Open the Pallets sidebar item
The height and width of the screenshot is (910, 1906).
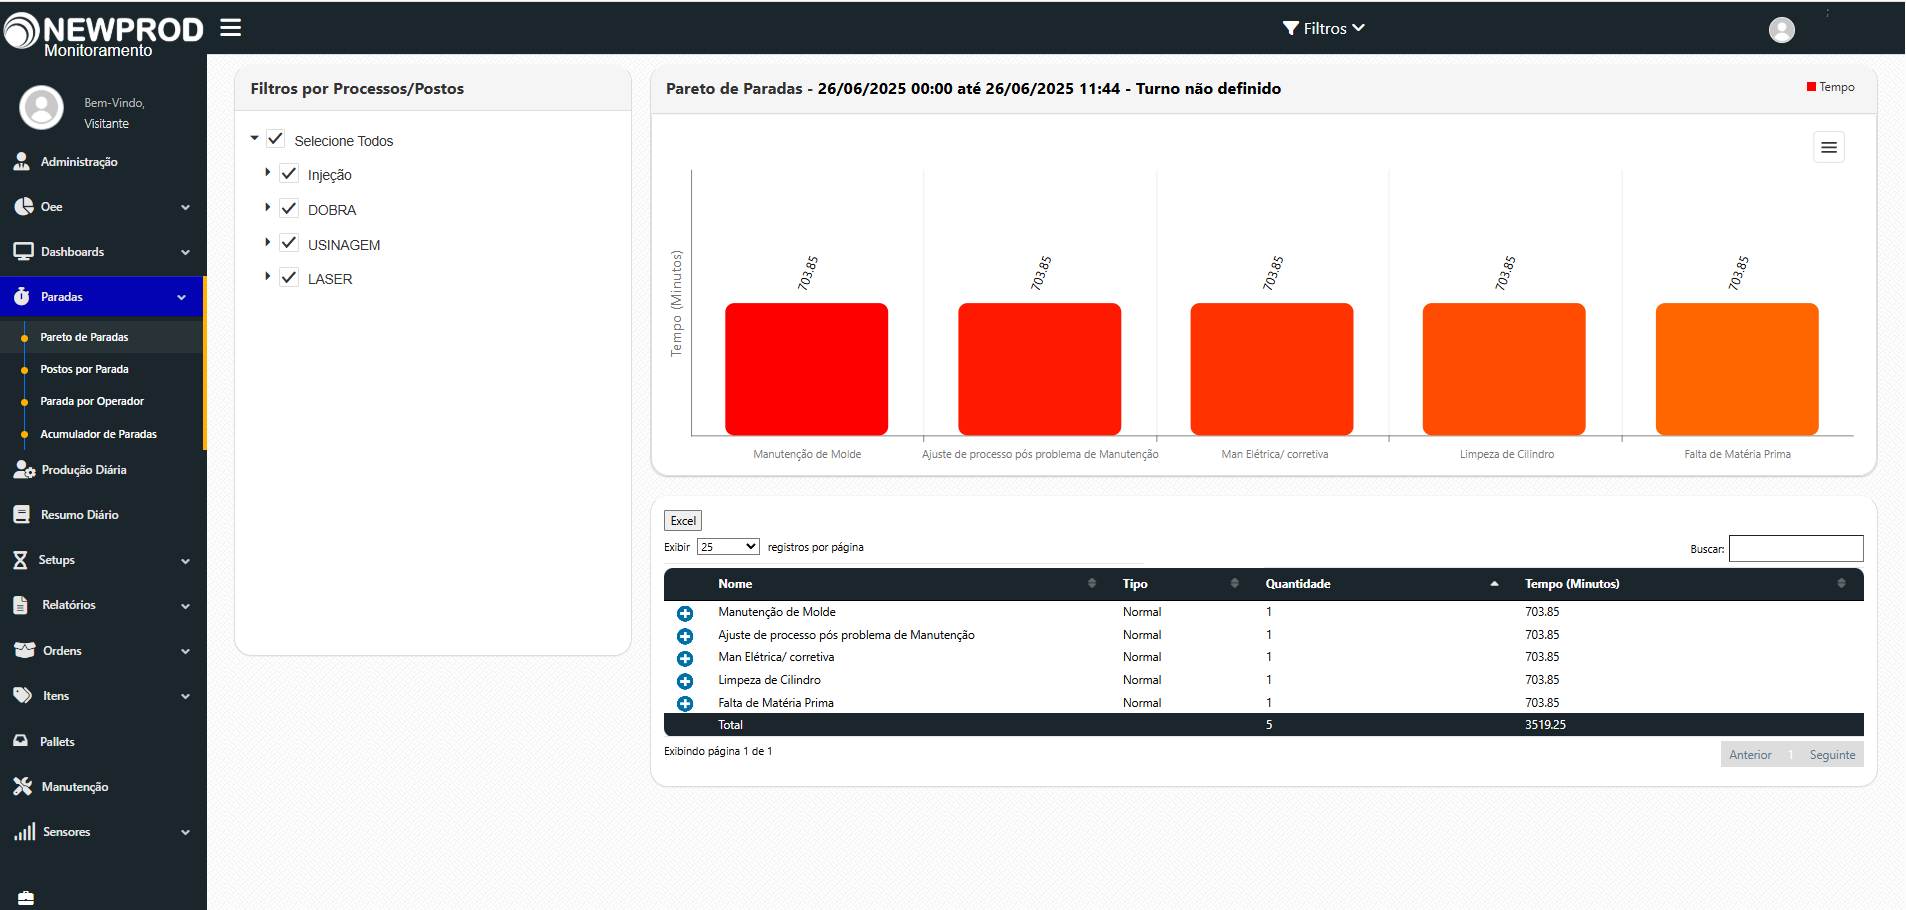57,742
